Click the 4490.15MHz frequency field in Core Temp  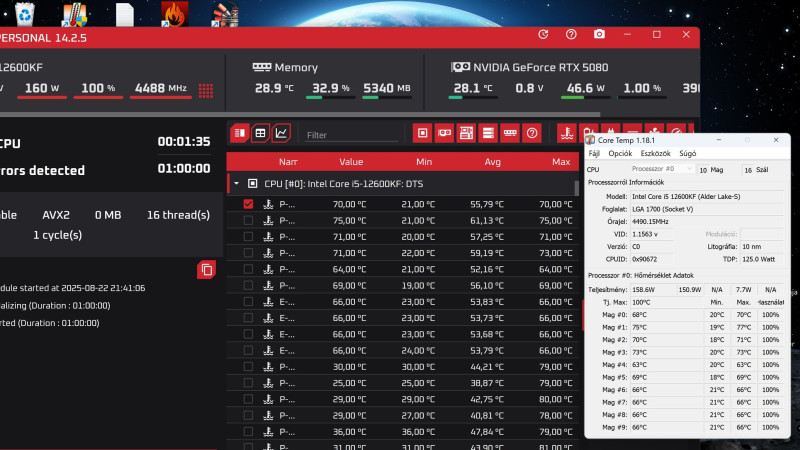[x=707, y=221]
